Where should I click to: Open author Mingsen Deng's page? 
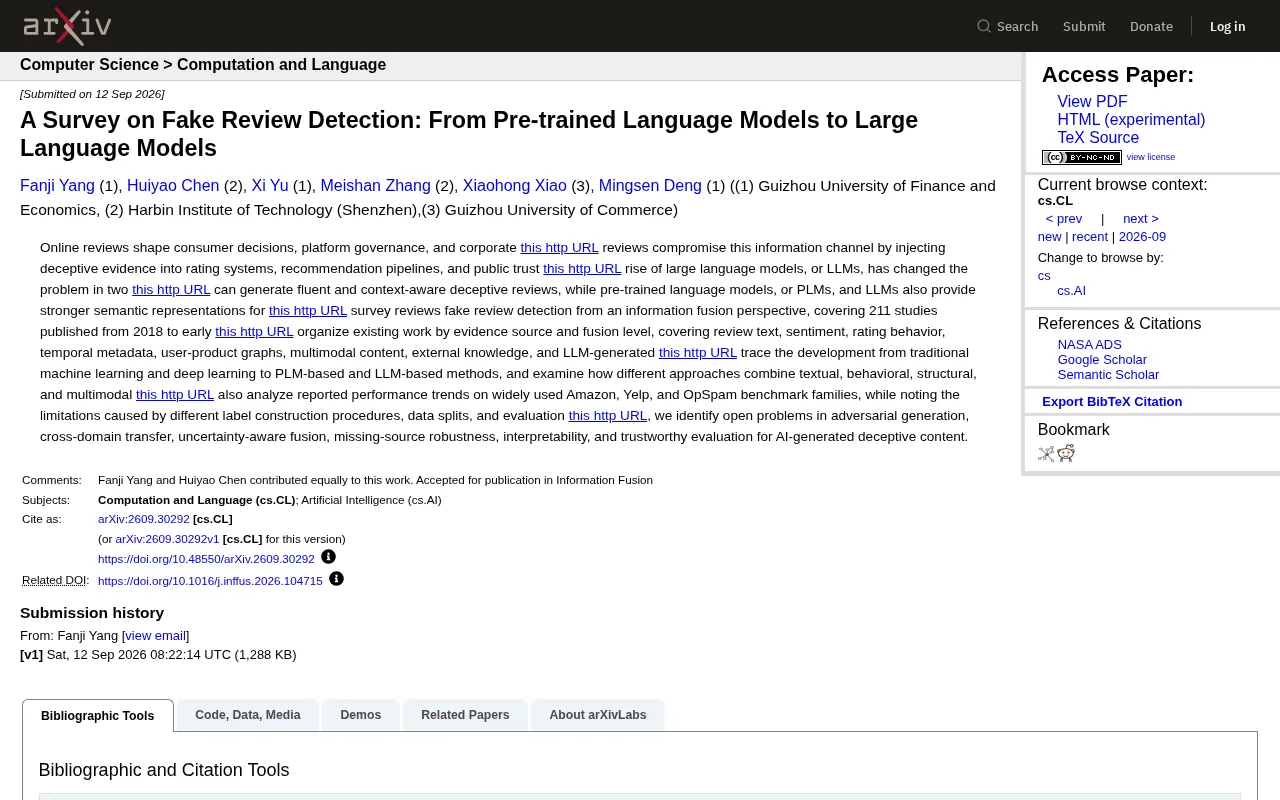coord(650,186)
